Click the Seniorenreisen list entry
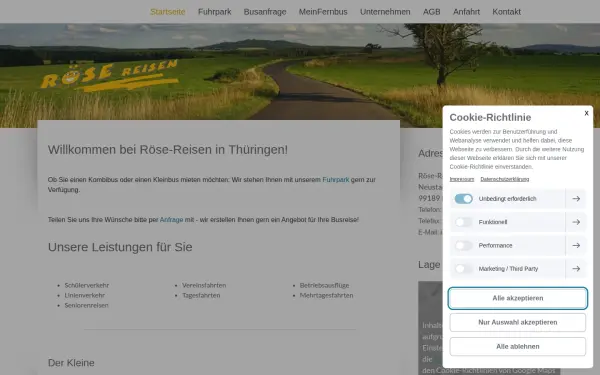The image size is (600, 375). point(86,305)
